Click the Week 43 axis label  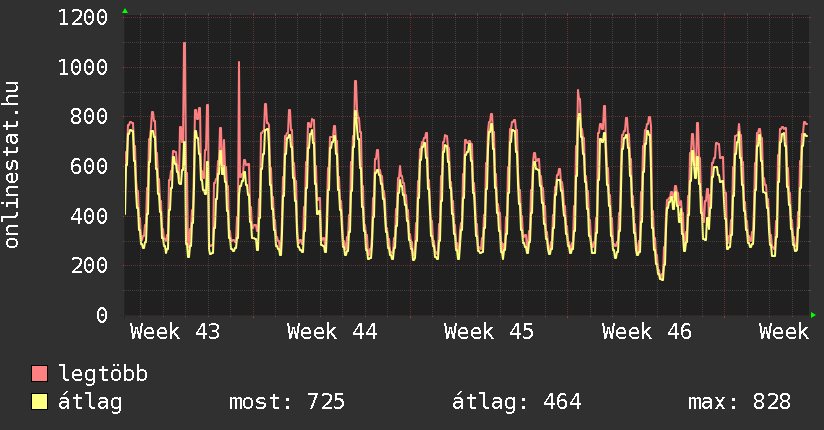175,332
